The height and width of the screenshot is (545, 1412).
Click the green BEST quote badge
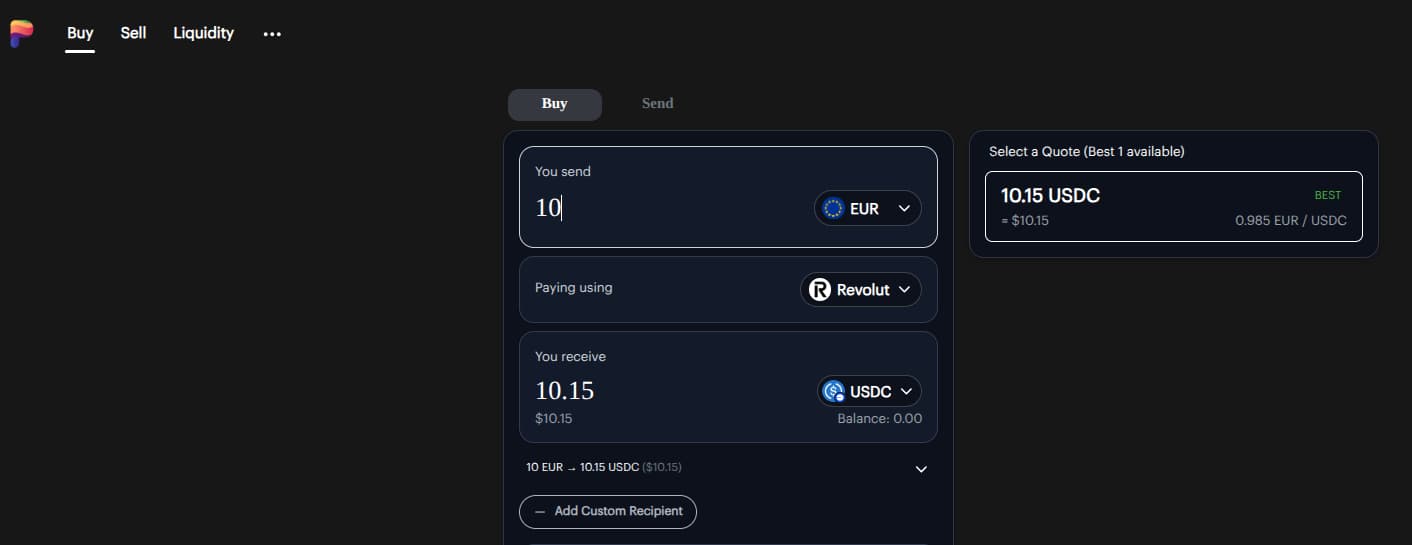tap(1327, 195)
